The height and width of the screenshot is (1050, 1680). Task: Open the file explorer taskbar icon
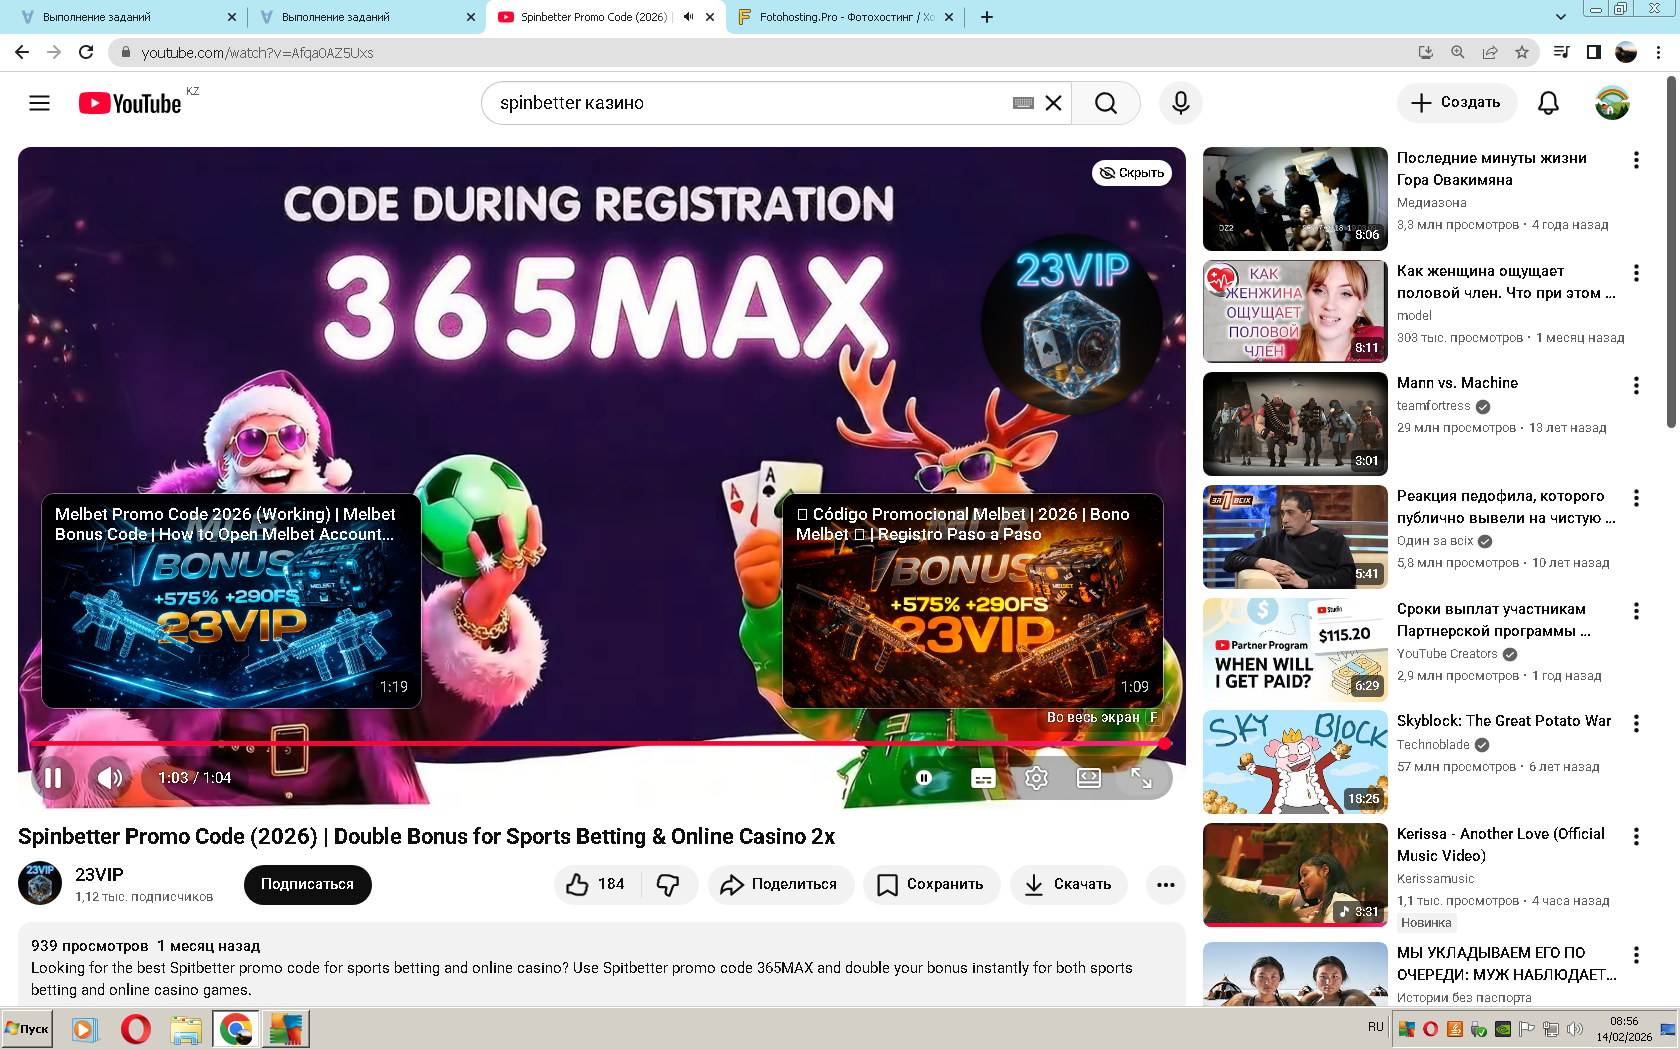(x=185, y=1029)
